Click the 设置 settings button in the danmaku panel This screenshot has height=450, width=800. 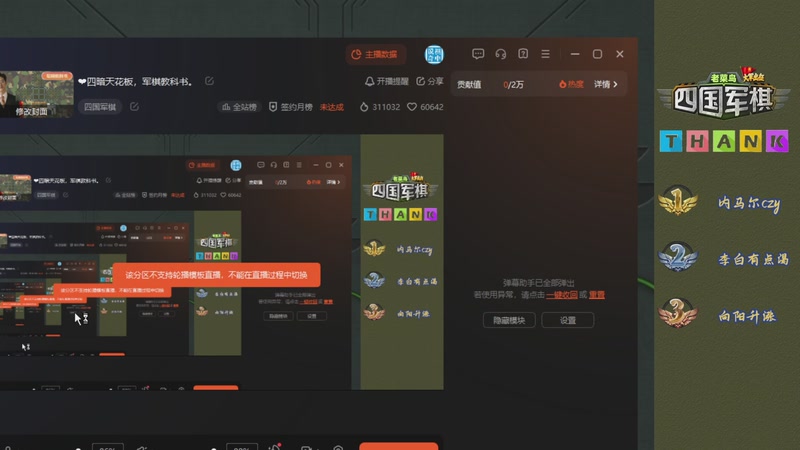[568, 320]
